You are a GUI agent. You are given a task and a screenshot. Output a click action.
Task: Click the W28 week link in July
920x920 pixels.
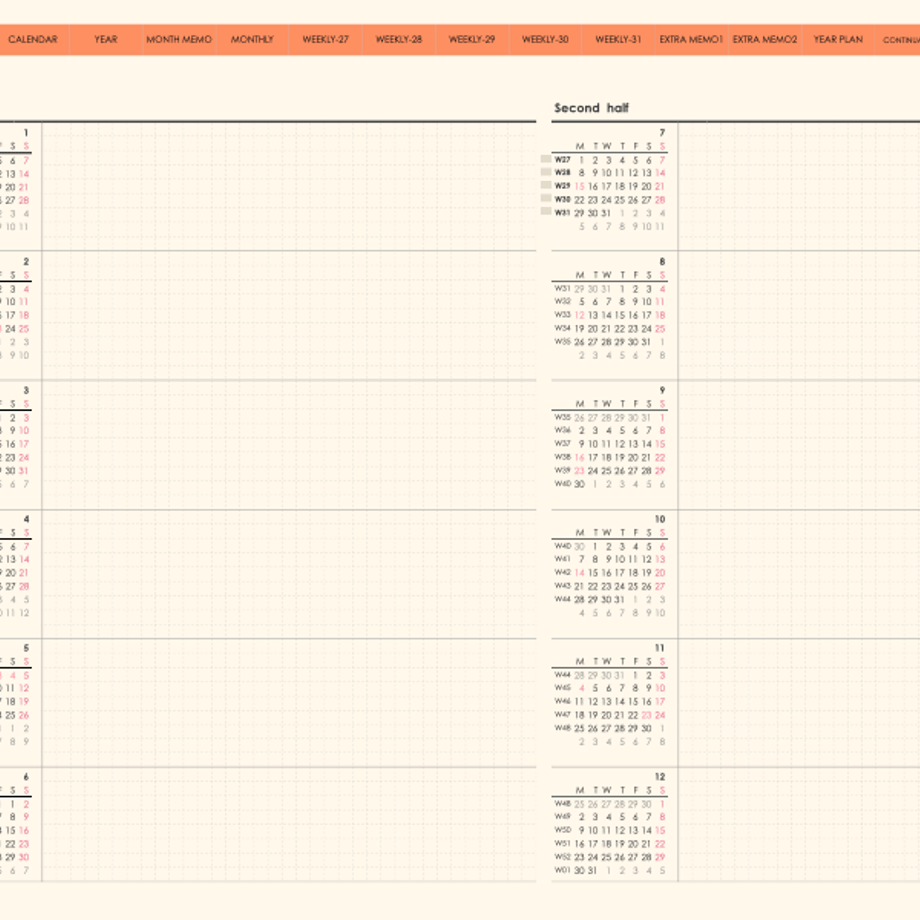563,172
